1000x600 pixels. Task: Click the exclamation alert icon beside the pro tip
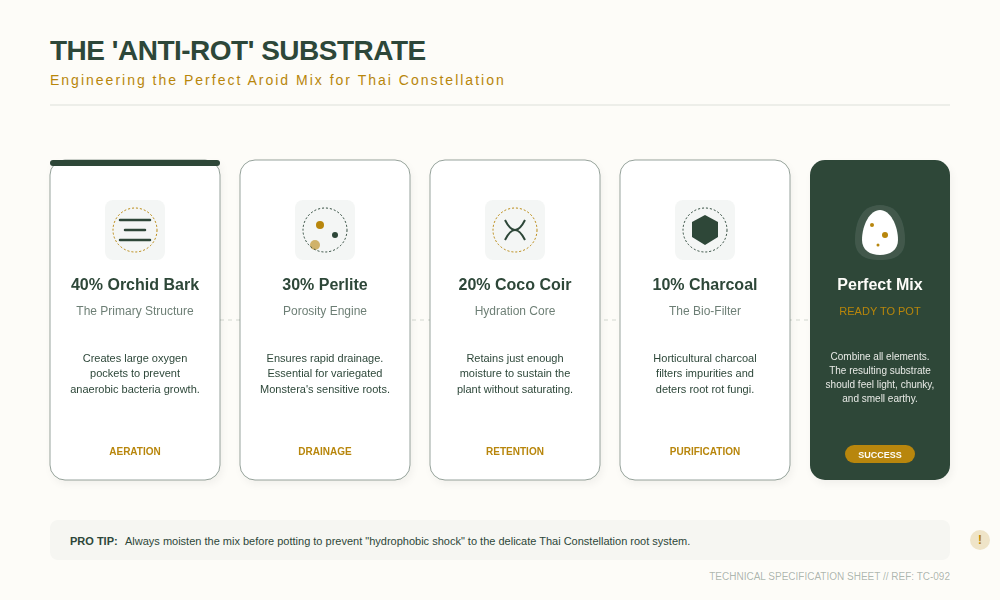tap(979, 540)
